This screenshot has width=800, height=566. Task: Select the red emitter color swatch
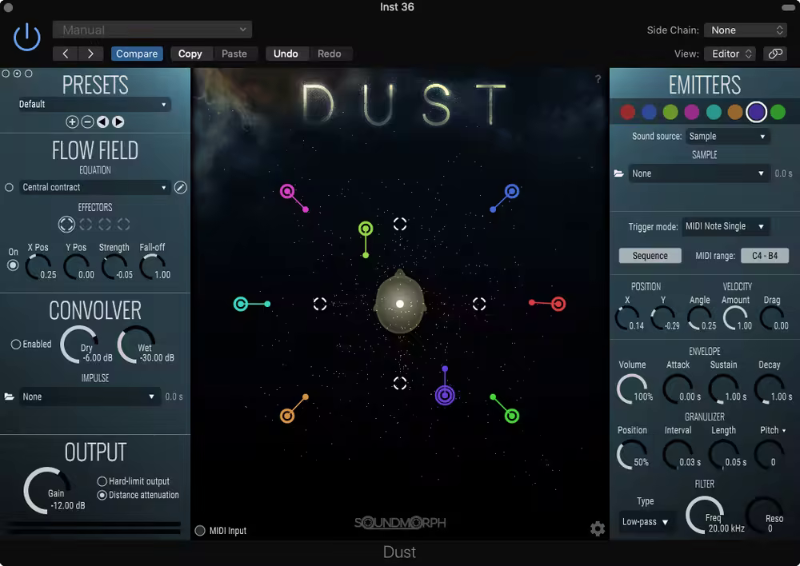point(627,112)
